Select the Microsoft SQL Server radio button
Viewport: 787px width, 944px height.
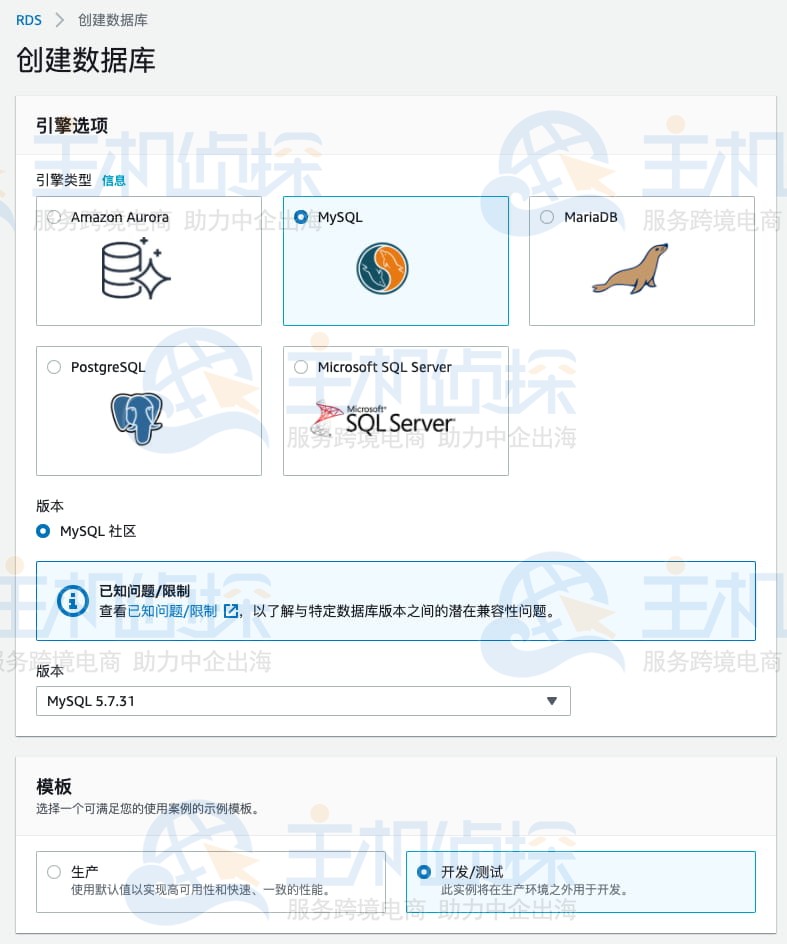pos(301,367)
